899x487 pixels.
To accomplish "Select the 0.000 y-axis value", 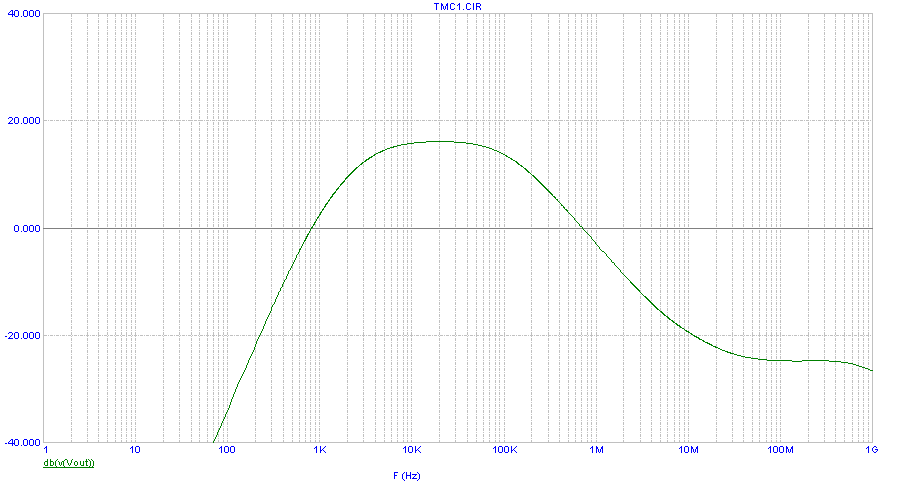I will click(26, 228).
